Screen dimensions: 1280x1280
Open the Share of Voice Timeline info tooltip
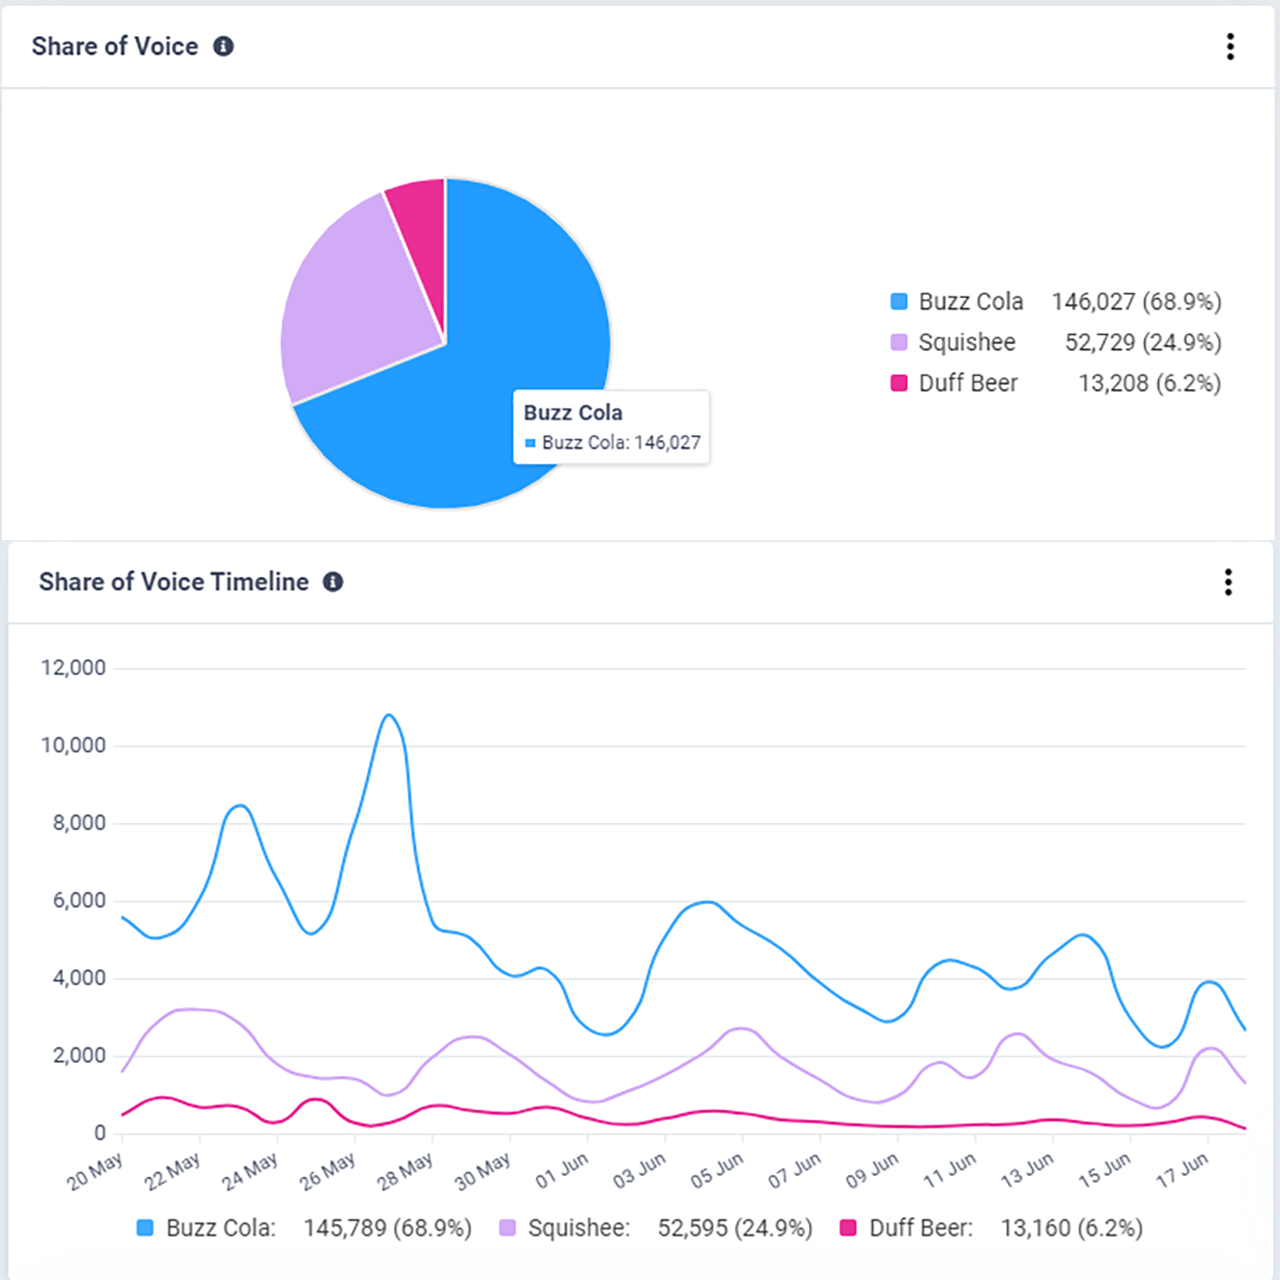[x=332, y=581]
